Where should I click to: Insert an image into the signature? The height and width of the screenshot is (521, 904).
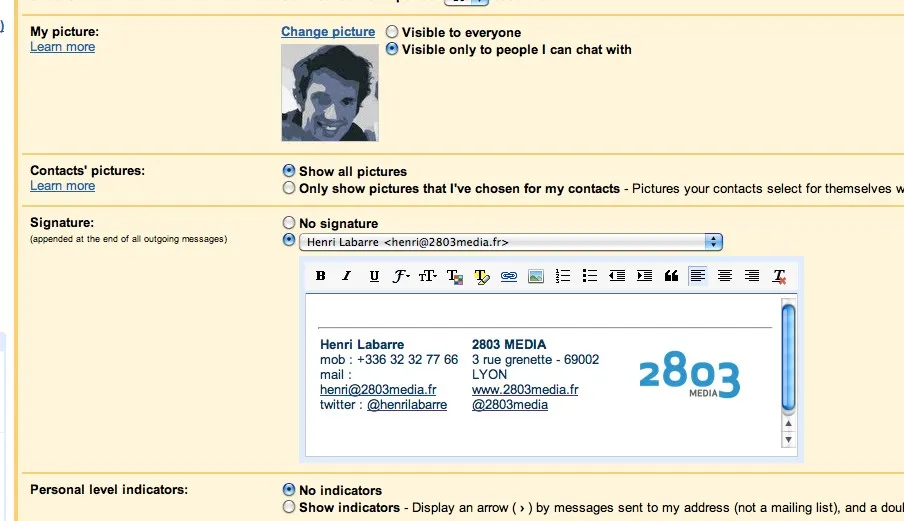tap(536, 276)
